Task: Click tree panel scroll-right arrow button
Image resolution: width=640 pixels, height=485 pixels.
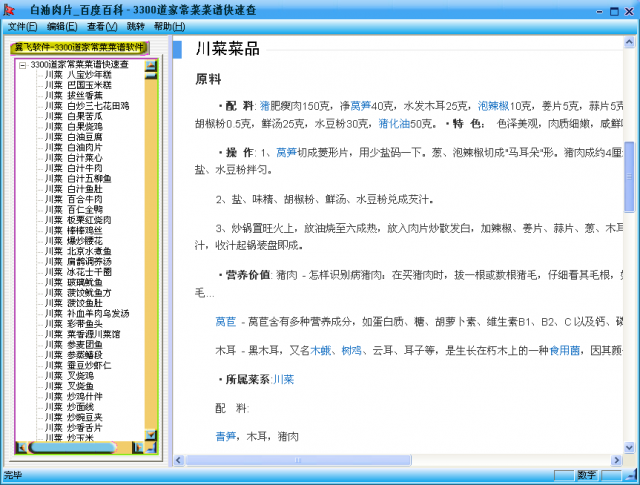Action: pos(139,447)
